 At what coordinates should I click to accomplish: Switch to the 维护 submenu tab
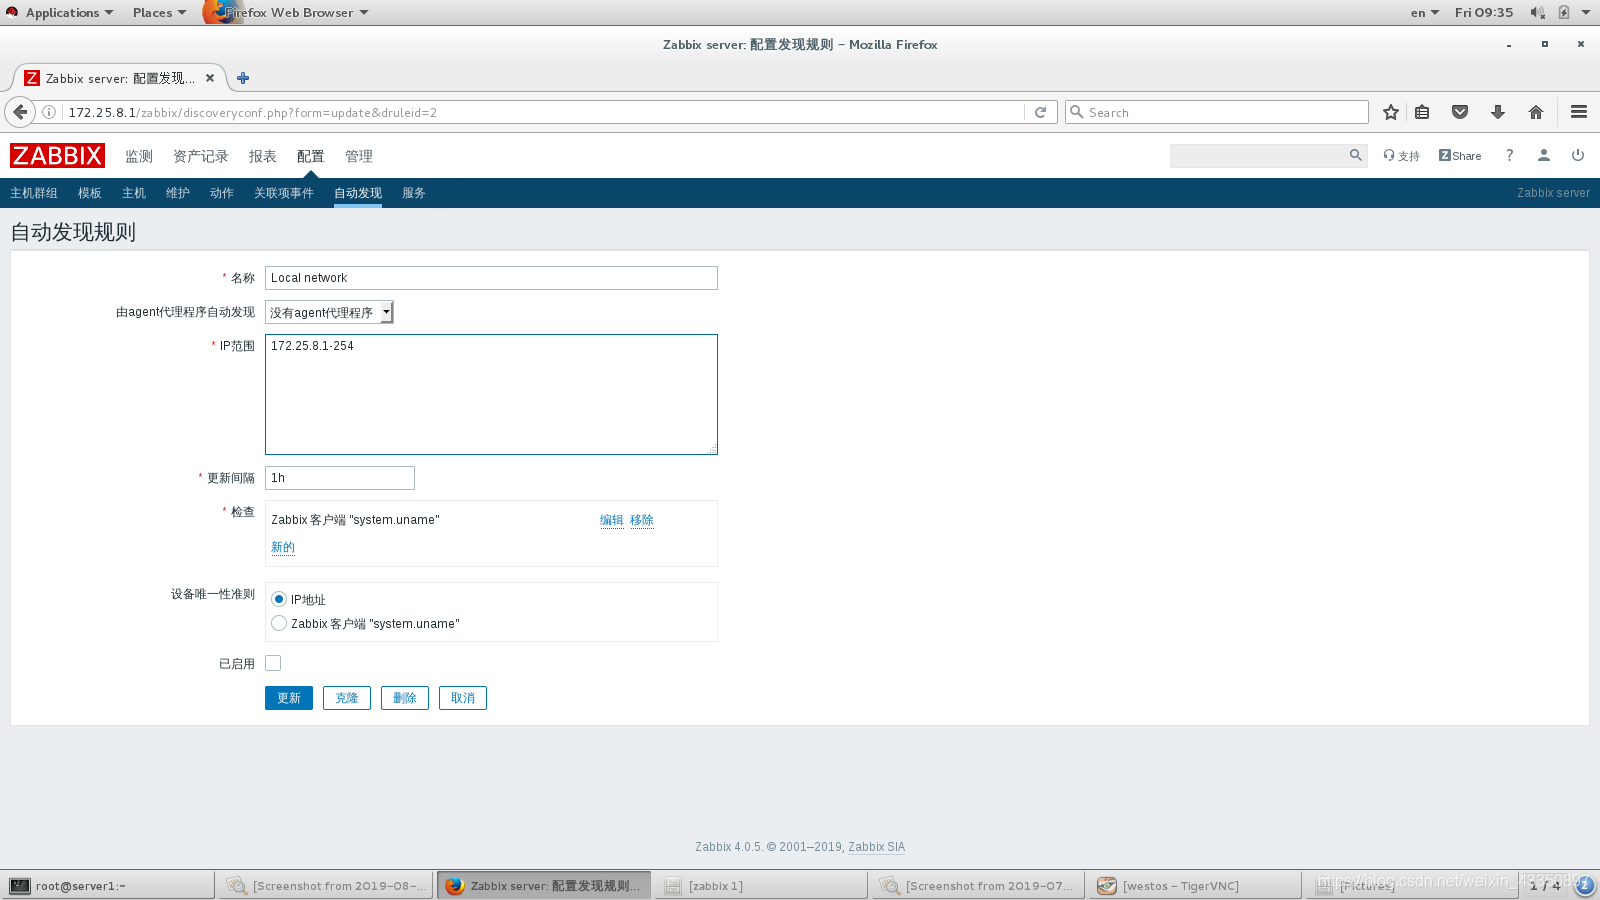pyautogui.click(x=178, y=193)
